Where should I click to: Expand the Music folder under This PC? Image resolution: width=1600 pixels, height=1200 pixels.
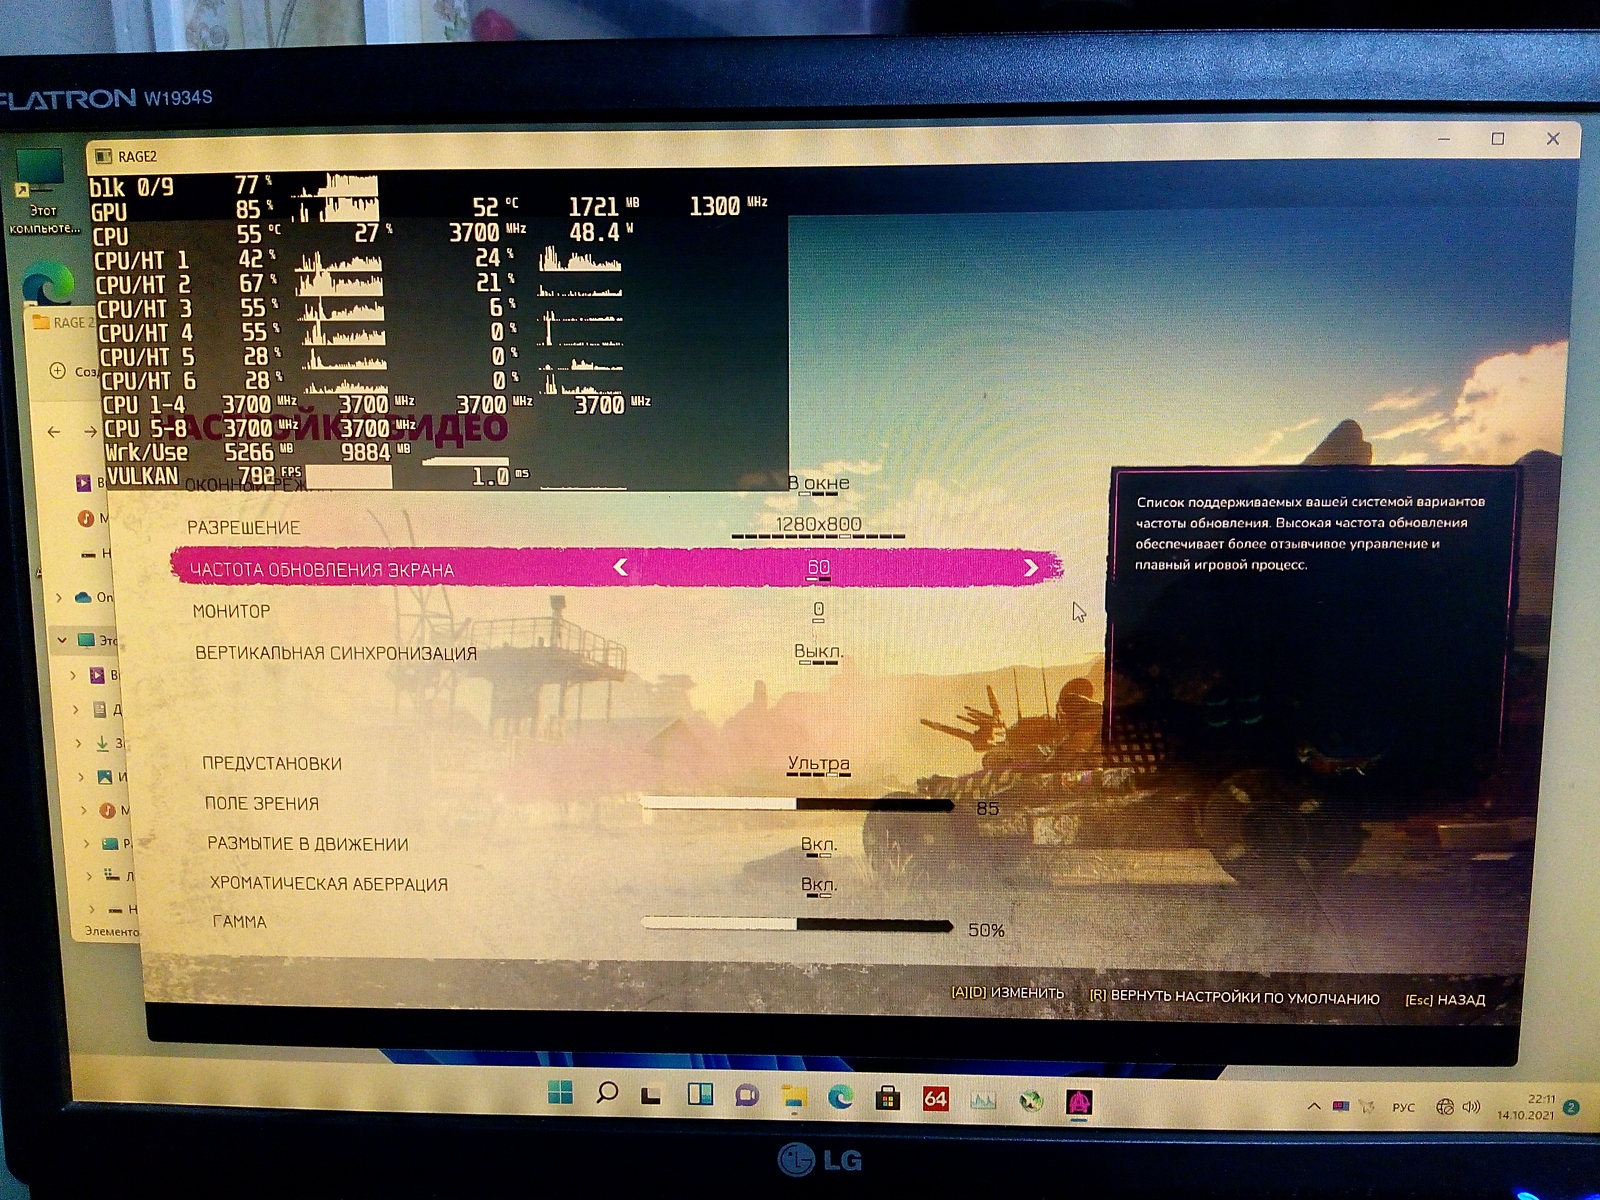85,810
